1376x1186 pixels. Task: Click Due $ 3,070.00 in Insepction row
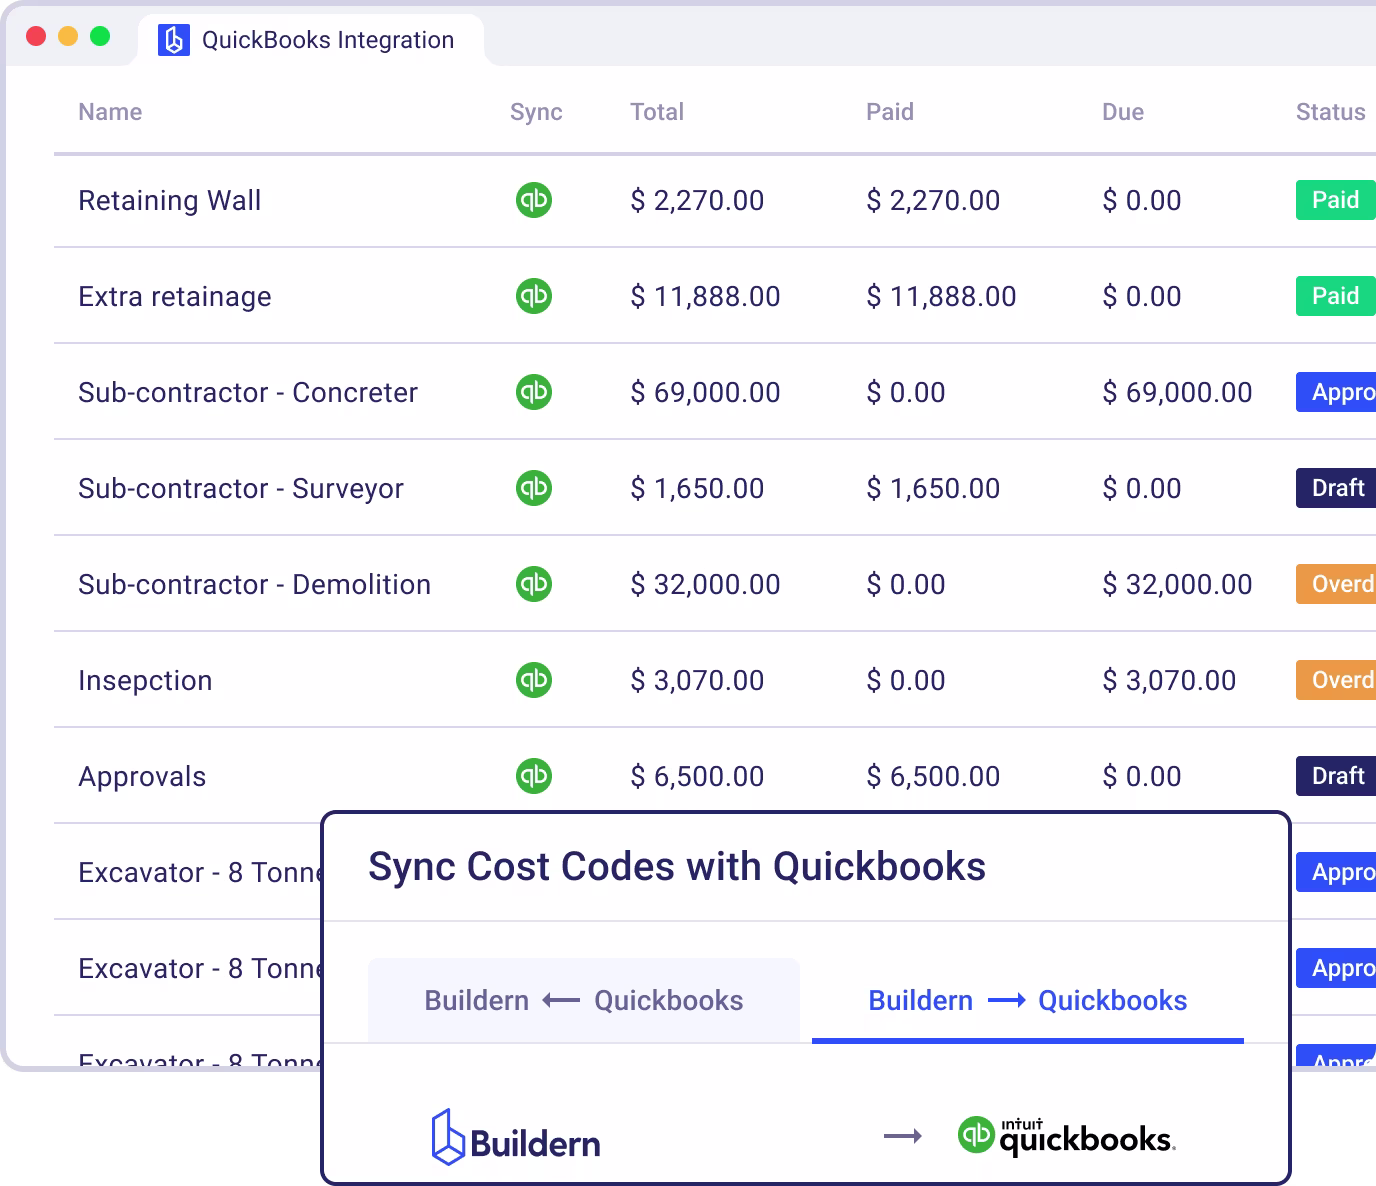pos(1169,681)
